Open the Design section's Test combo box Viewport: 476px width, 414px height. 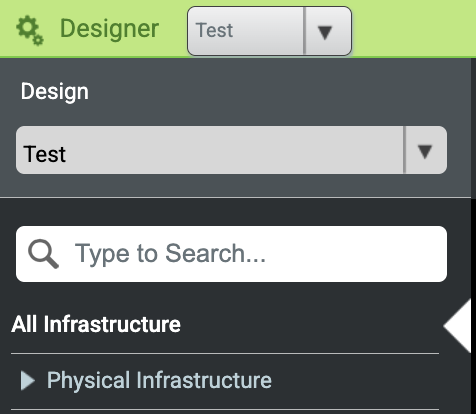pos(231,150)
